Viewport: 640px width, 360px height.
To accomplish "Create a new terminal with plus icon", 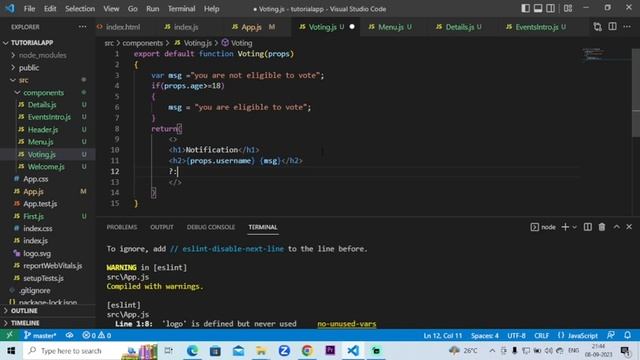I will click(x=565, y=227).
